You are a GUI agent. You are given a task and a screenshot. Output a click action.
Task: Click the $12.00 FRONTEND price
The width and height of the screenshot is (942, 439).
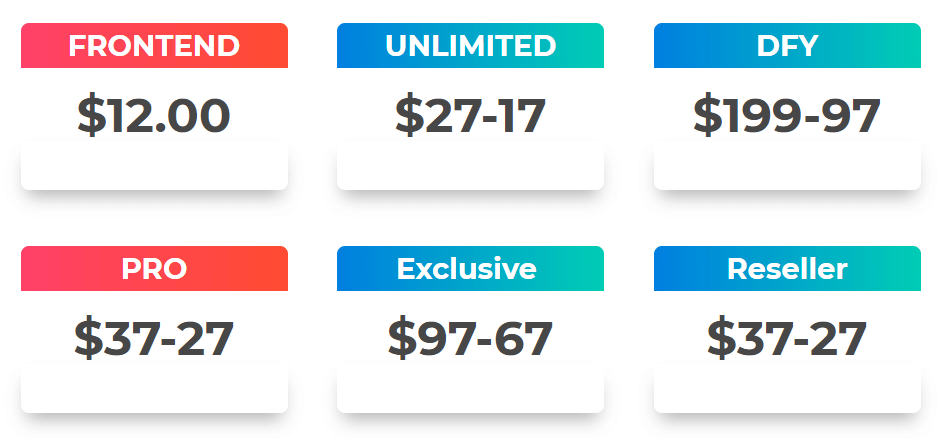click(x=154, y=115)
